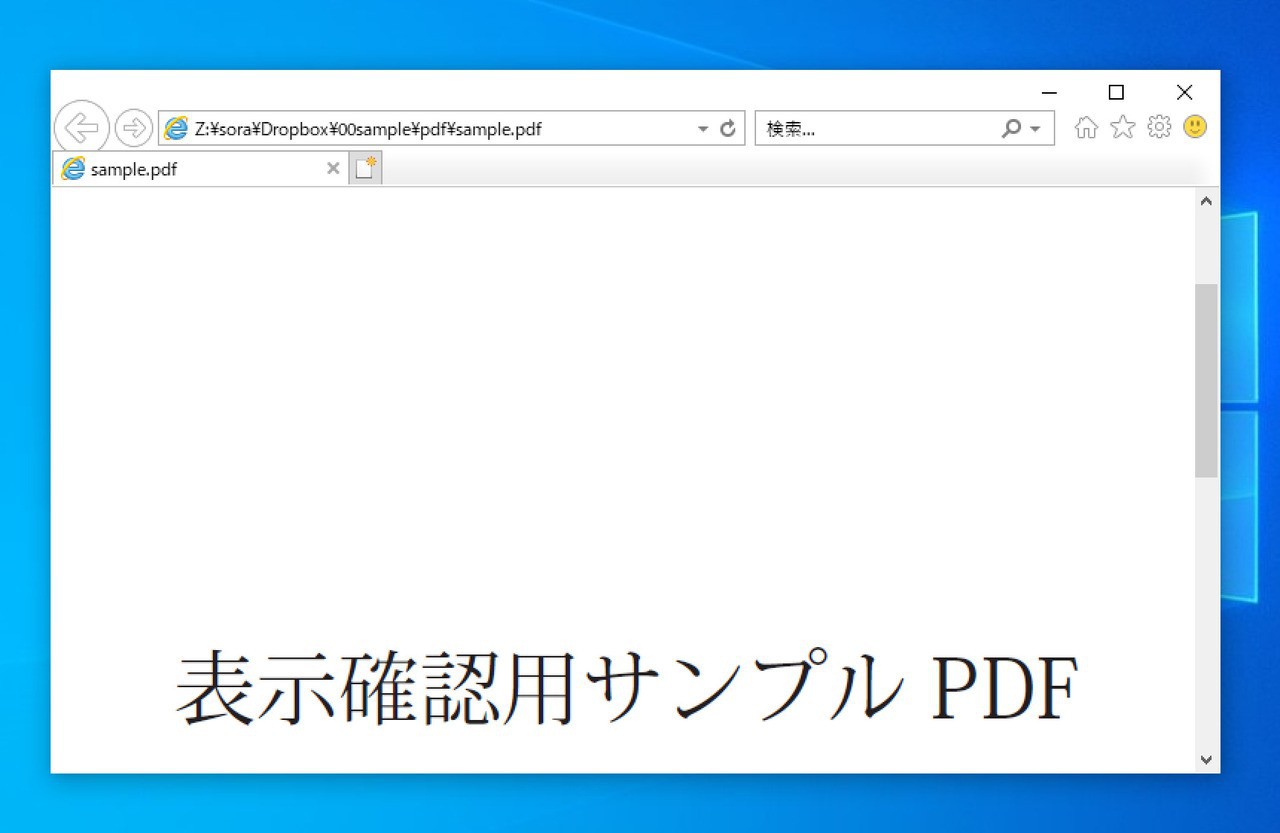Viewport: 1280px width, 833px height.
Task: Expand the address bar autocomplete dropdown
Action: click(x=703, y=129)
